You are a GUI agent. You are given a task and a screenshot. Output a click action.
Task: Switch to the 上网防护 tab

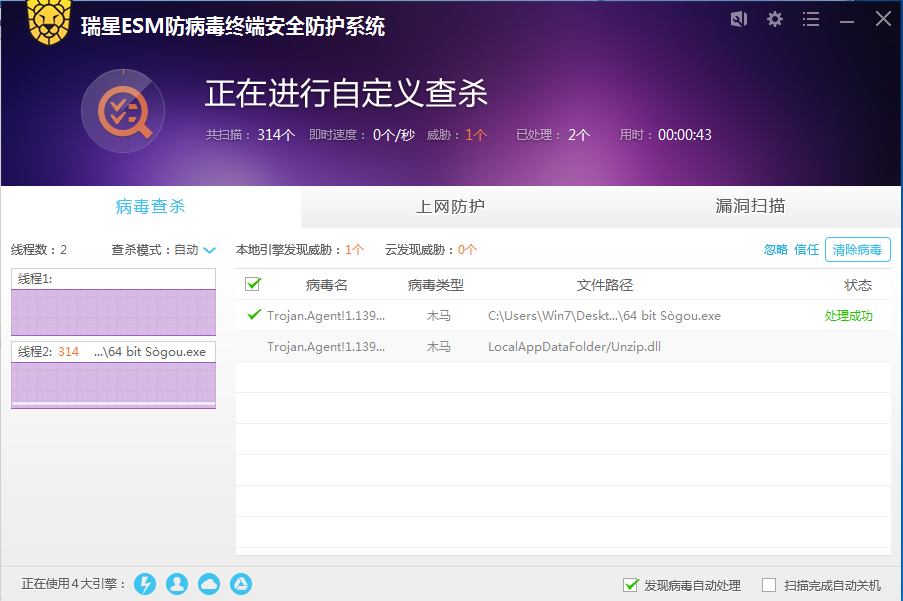pyautogui.click(x=450, y=207)
